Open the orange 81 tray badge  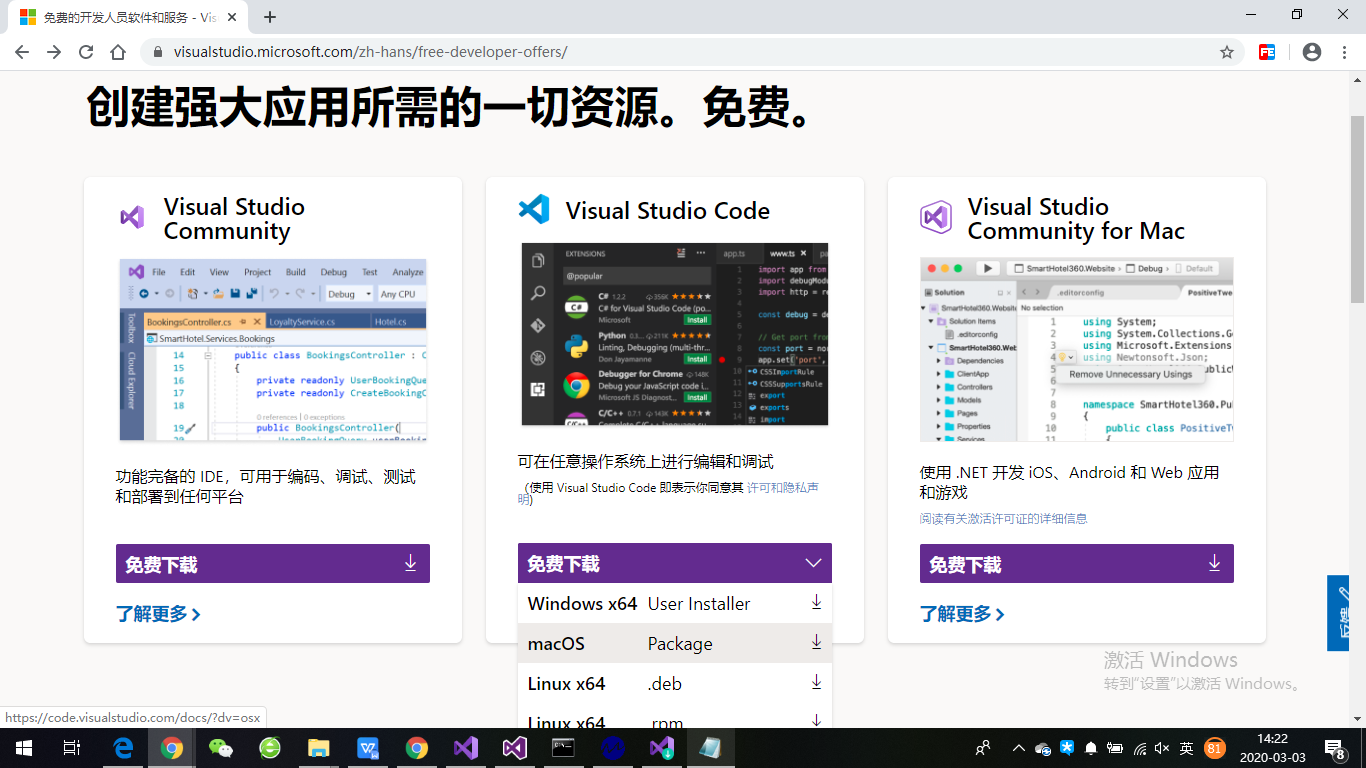point(1214,748)
